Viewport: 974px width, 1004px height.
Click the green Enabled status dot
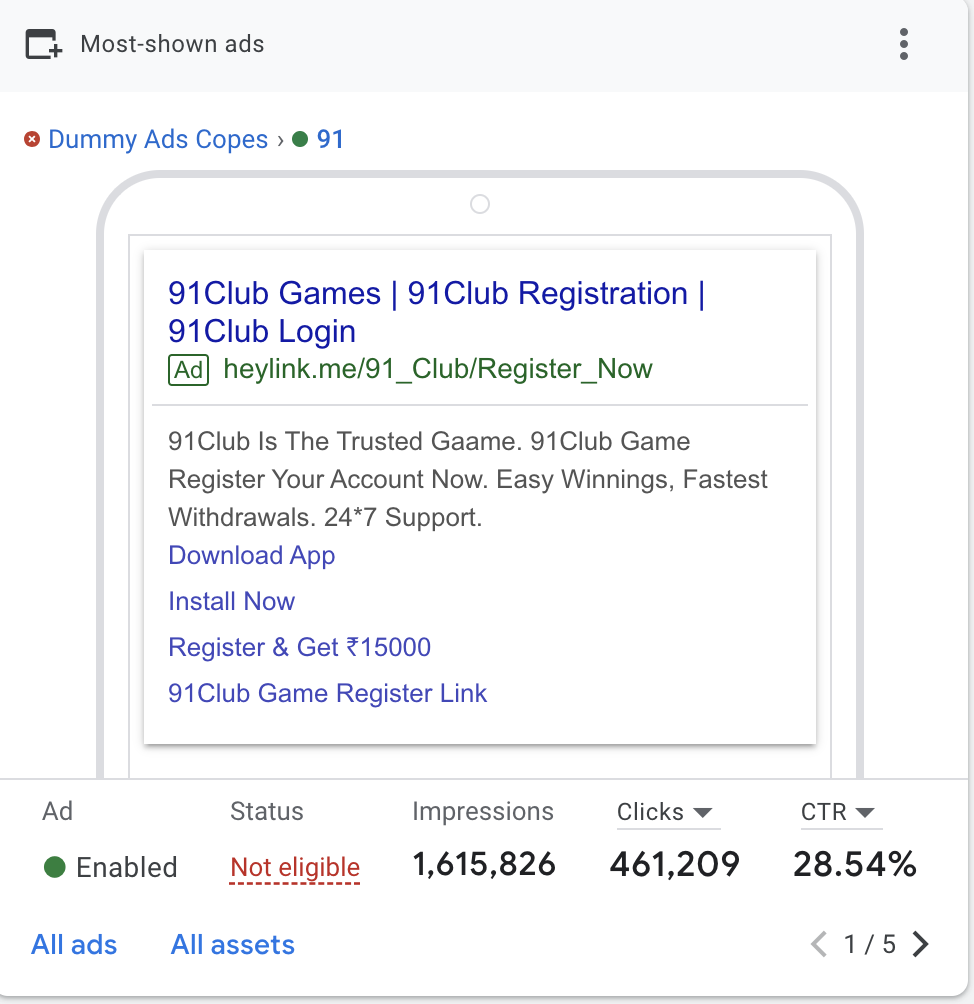[x=55, y=867]
